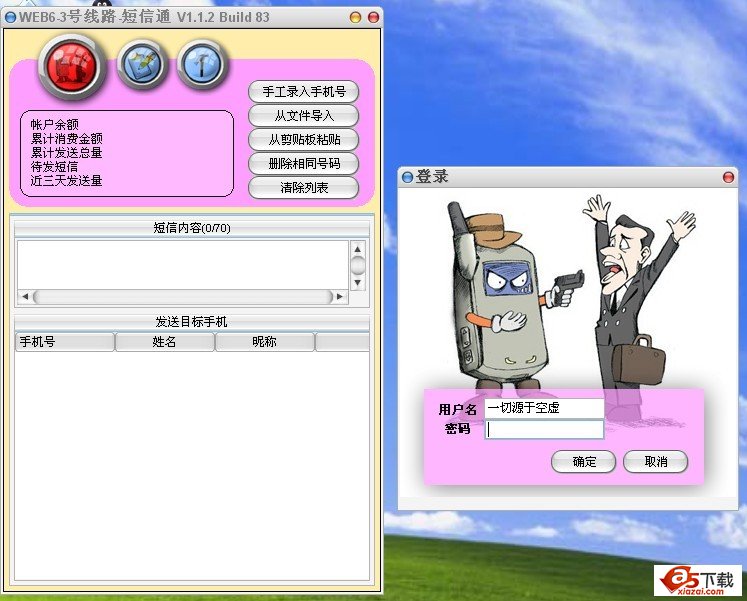This screenshot has width=747, height=601.
Task: Click the 待发短信 label text
Action: click(54, 167)
